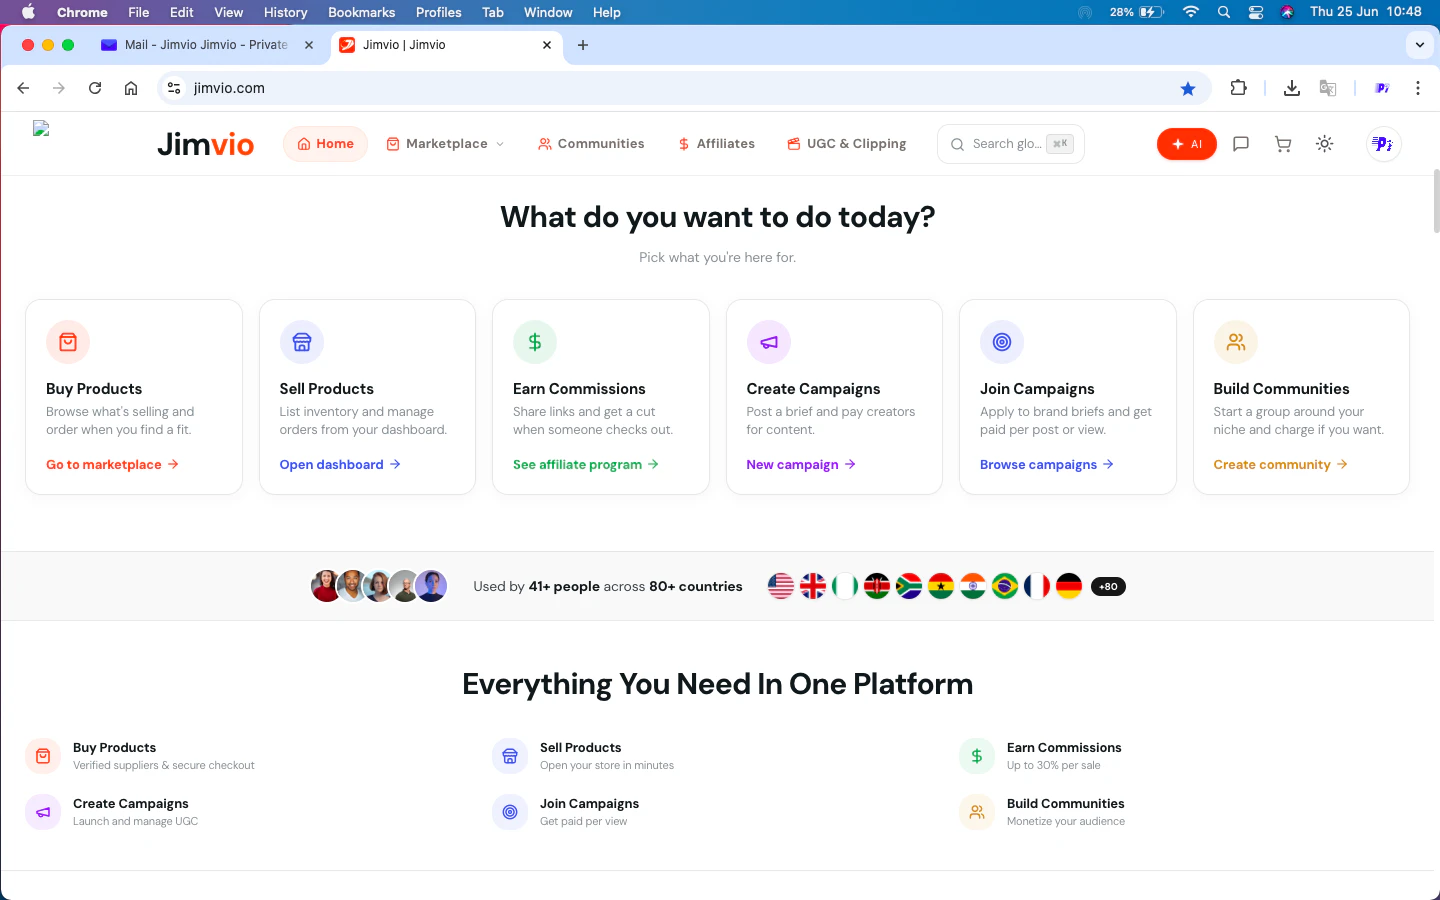Click the Sell Products icon in features list
The height and width of the screenshot is (900, 1440).
[x=510, y=756]
